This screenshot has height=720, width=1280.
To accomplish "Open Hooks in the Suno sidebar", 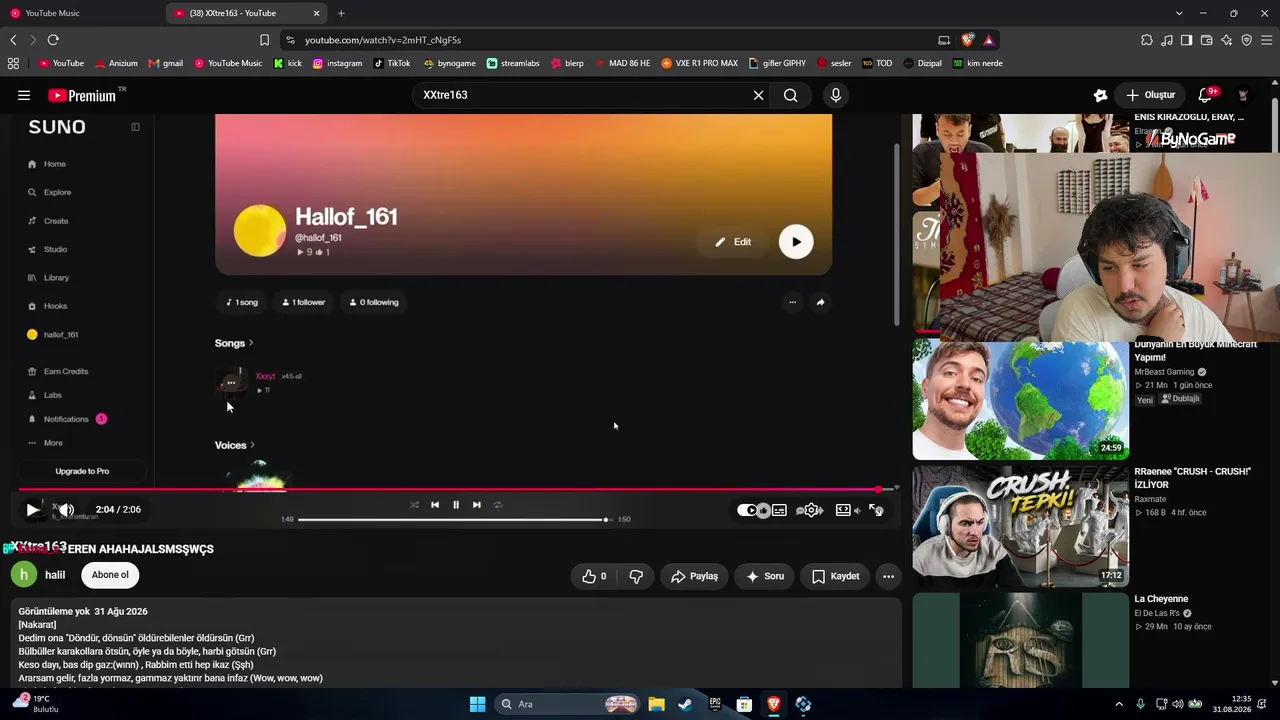I will pyautogui.click(x=48, y=306).
